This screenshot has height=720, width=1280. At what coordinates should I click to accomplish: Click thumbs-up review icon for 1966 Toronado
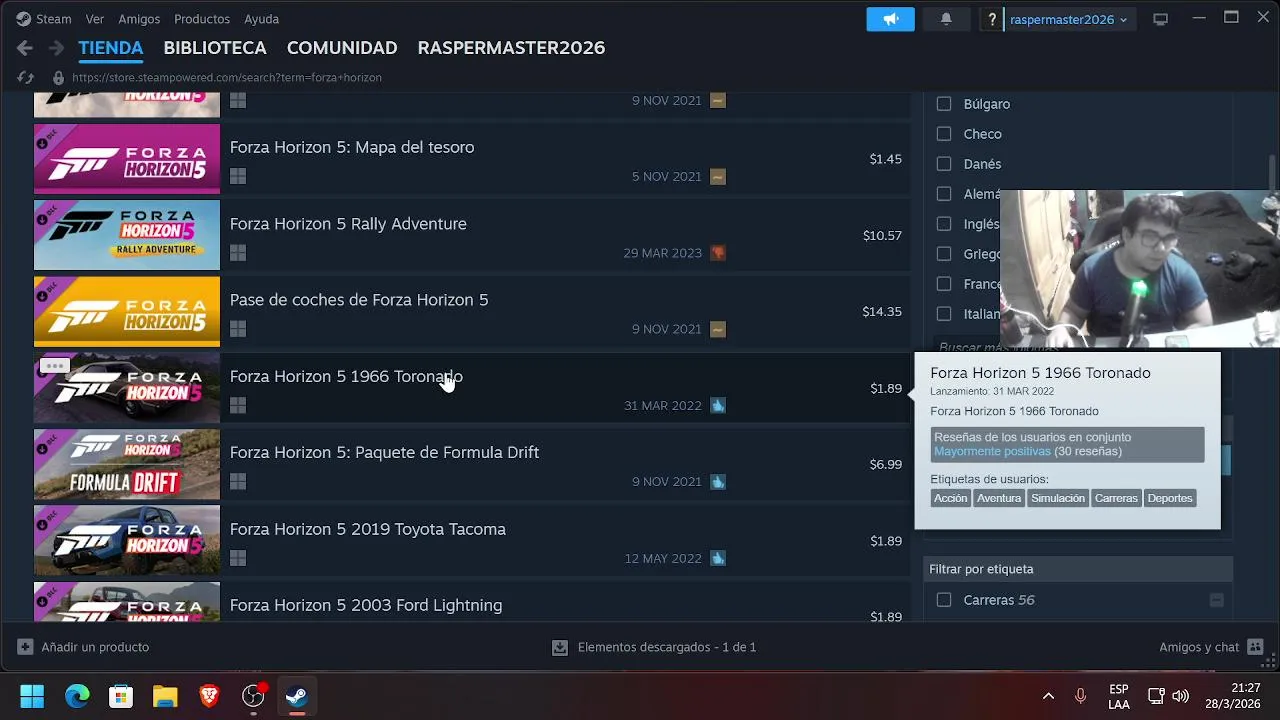(x=718, y=405)
